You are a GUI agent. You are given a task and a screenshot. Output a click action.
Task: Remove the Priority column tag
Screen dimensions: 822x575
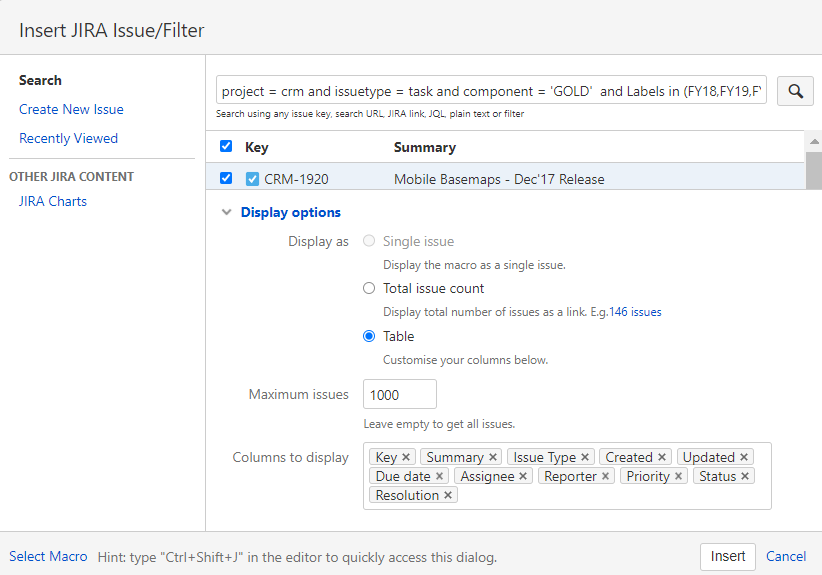[x=678, y=476]
